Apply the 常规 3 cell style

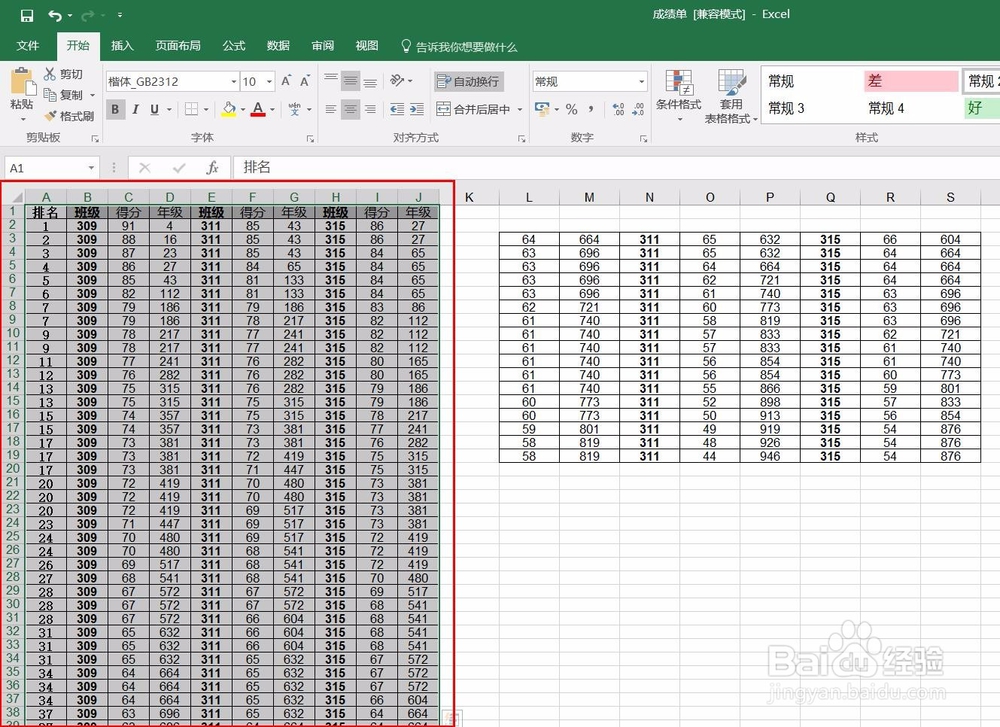coord(811,108)
